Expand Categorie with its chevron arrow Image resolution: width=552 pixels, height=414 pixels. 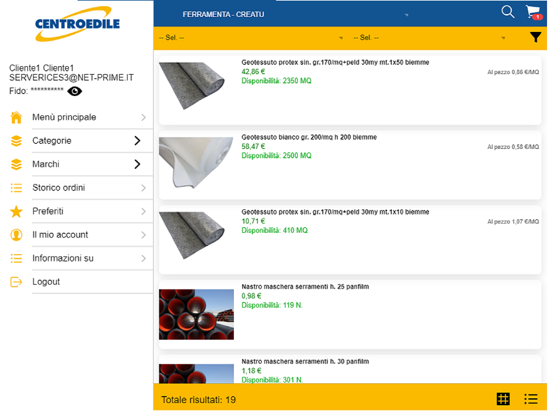pyautogui.click(x=137, y=141)
